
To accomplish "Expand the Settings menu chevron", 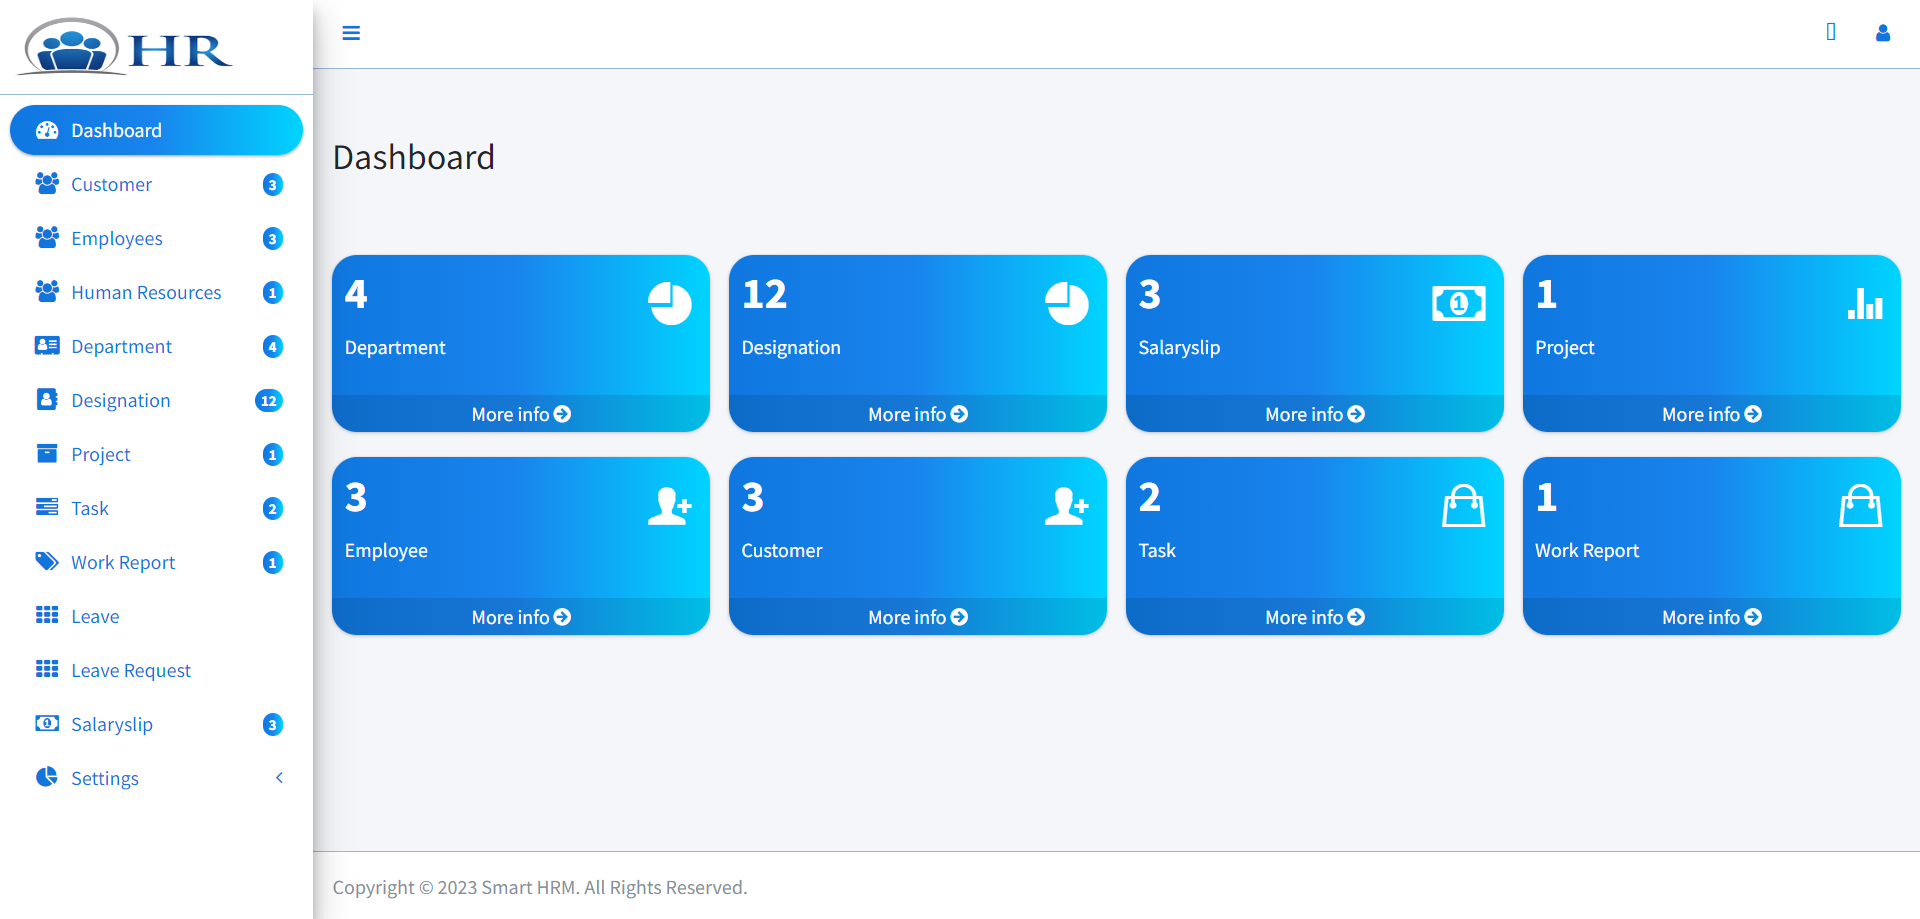I will (279, 778).
